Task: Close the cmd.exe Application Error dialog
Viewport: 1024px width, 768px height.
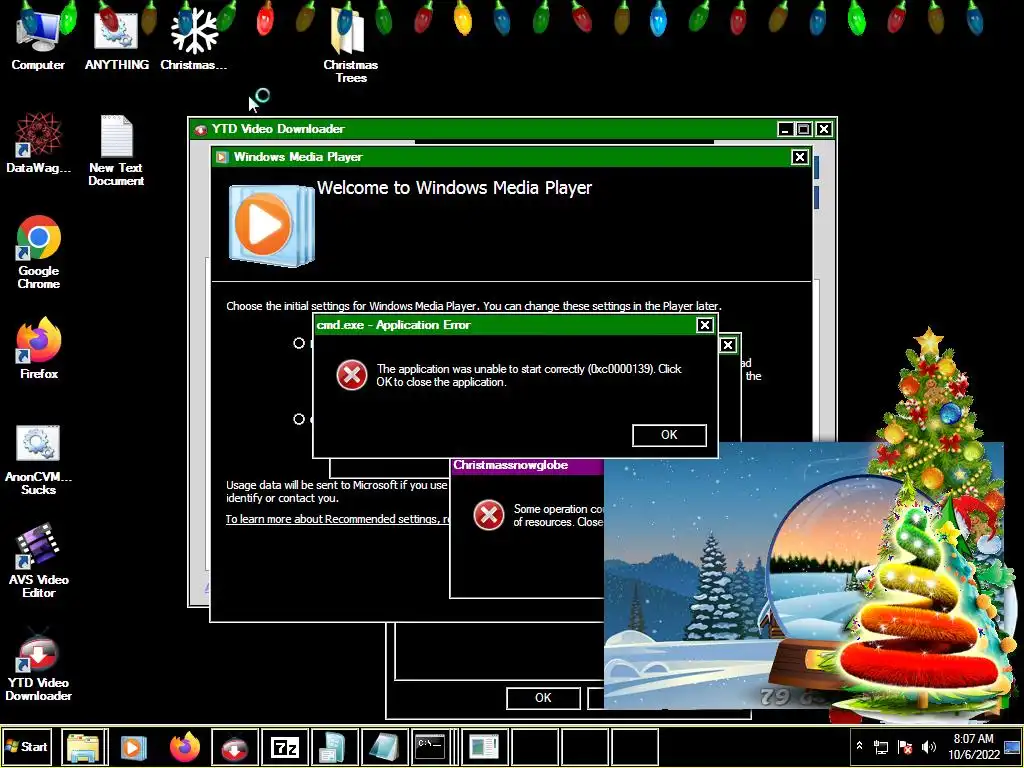Action: 705,325
